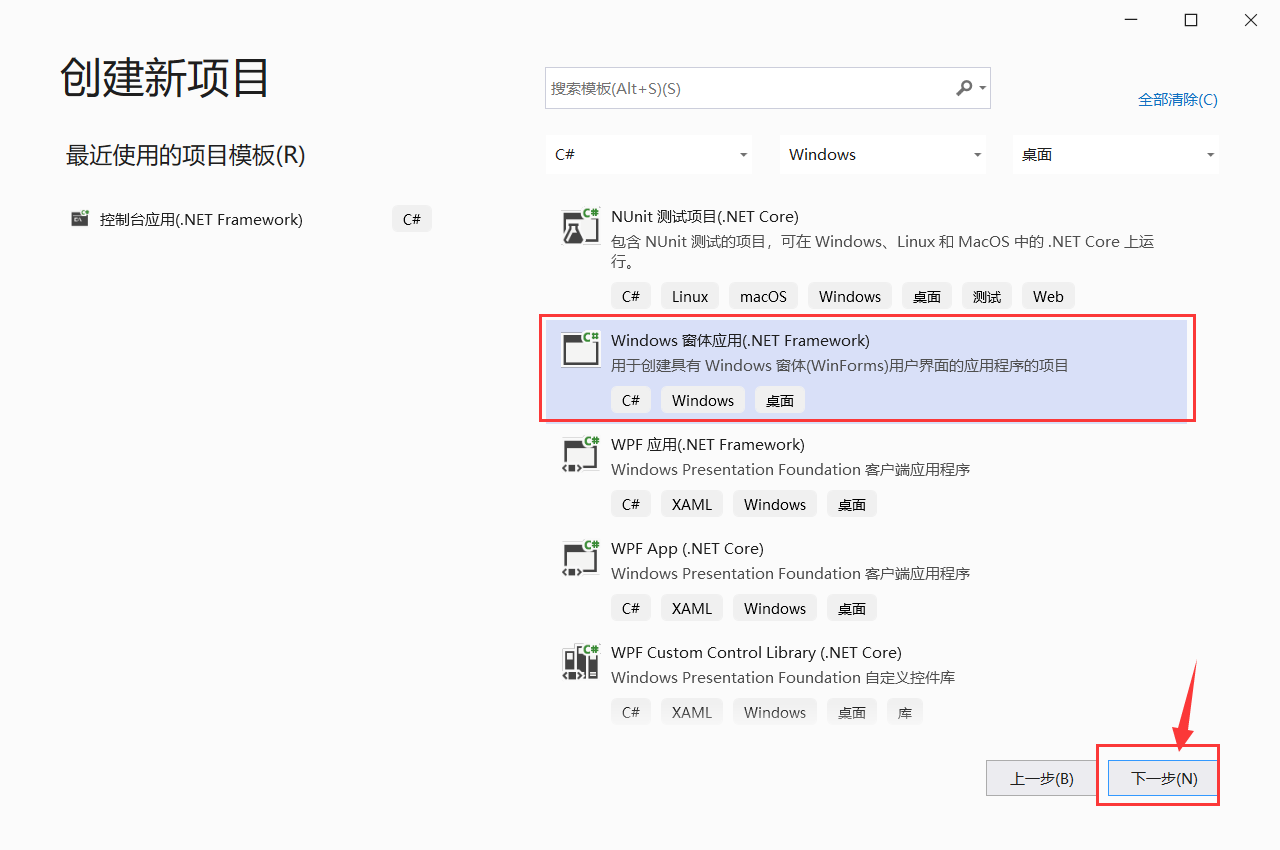Open the C# language filter dropdown
Screen dimensions: 1280x850
click(x=650, y=154)
